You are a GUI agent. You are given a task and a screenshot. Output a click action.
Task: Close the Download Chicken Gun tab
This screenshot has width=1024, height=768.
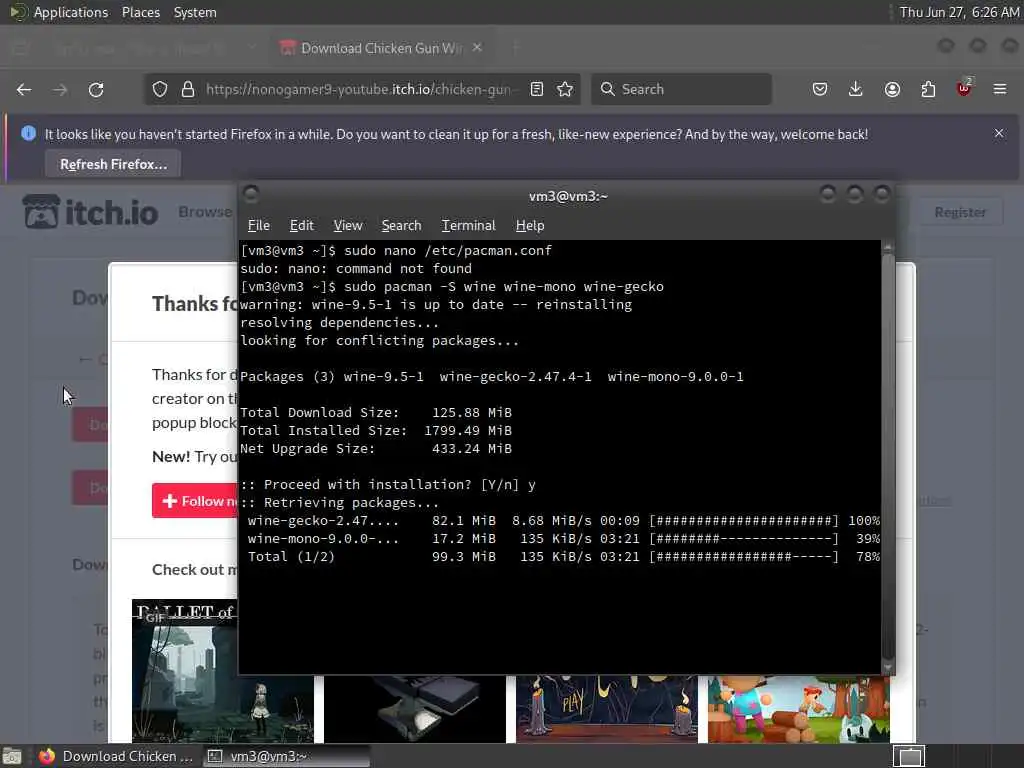coord(477,48)
